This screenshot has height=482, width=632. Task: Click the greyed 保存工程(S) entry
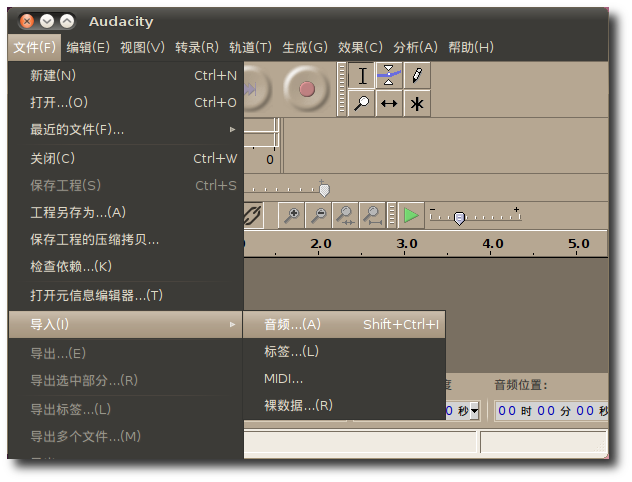(126, 185)
